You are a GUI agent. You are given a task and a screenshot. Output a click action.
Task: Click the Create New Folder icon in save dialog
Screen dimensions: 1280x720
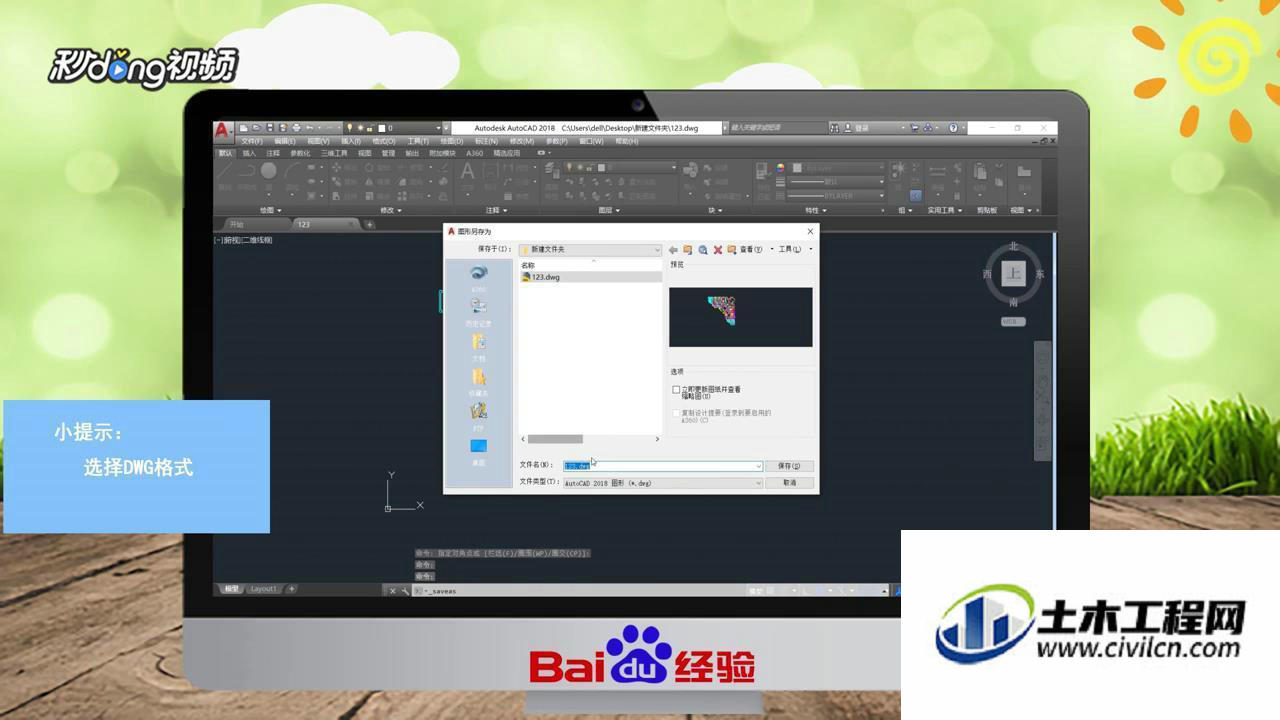coord(732,250)
